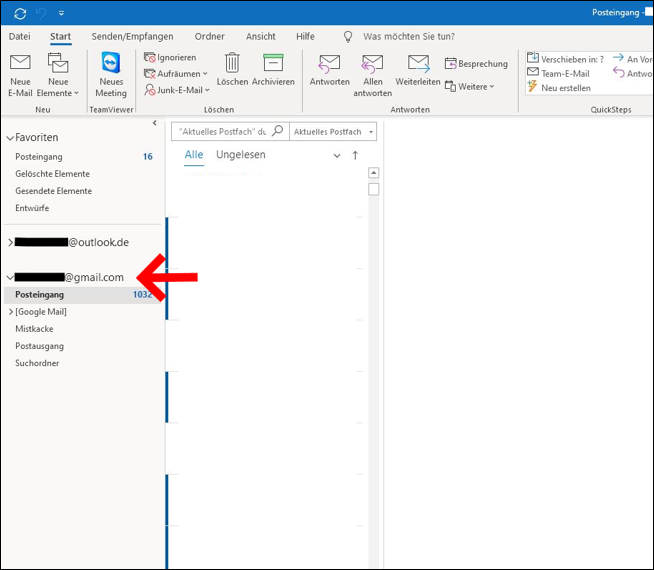The width and height of the screenshot is (654, 570).
Task: Select the Team-E-Mail quick step
Action: click(558, 73)
